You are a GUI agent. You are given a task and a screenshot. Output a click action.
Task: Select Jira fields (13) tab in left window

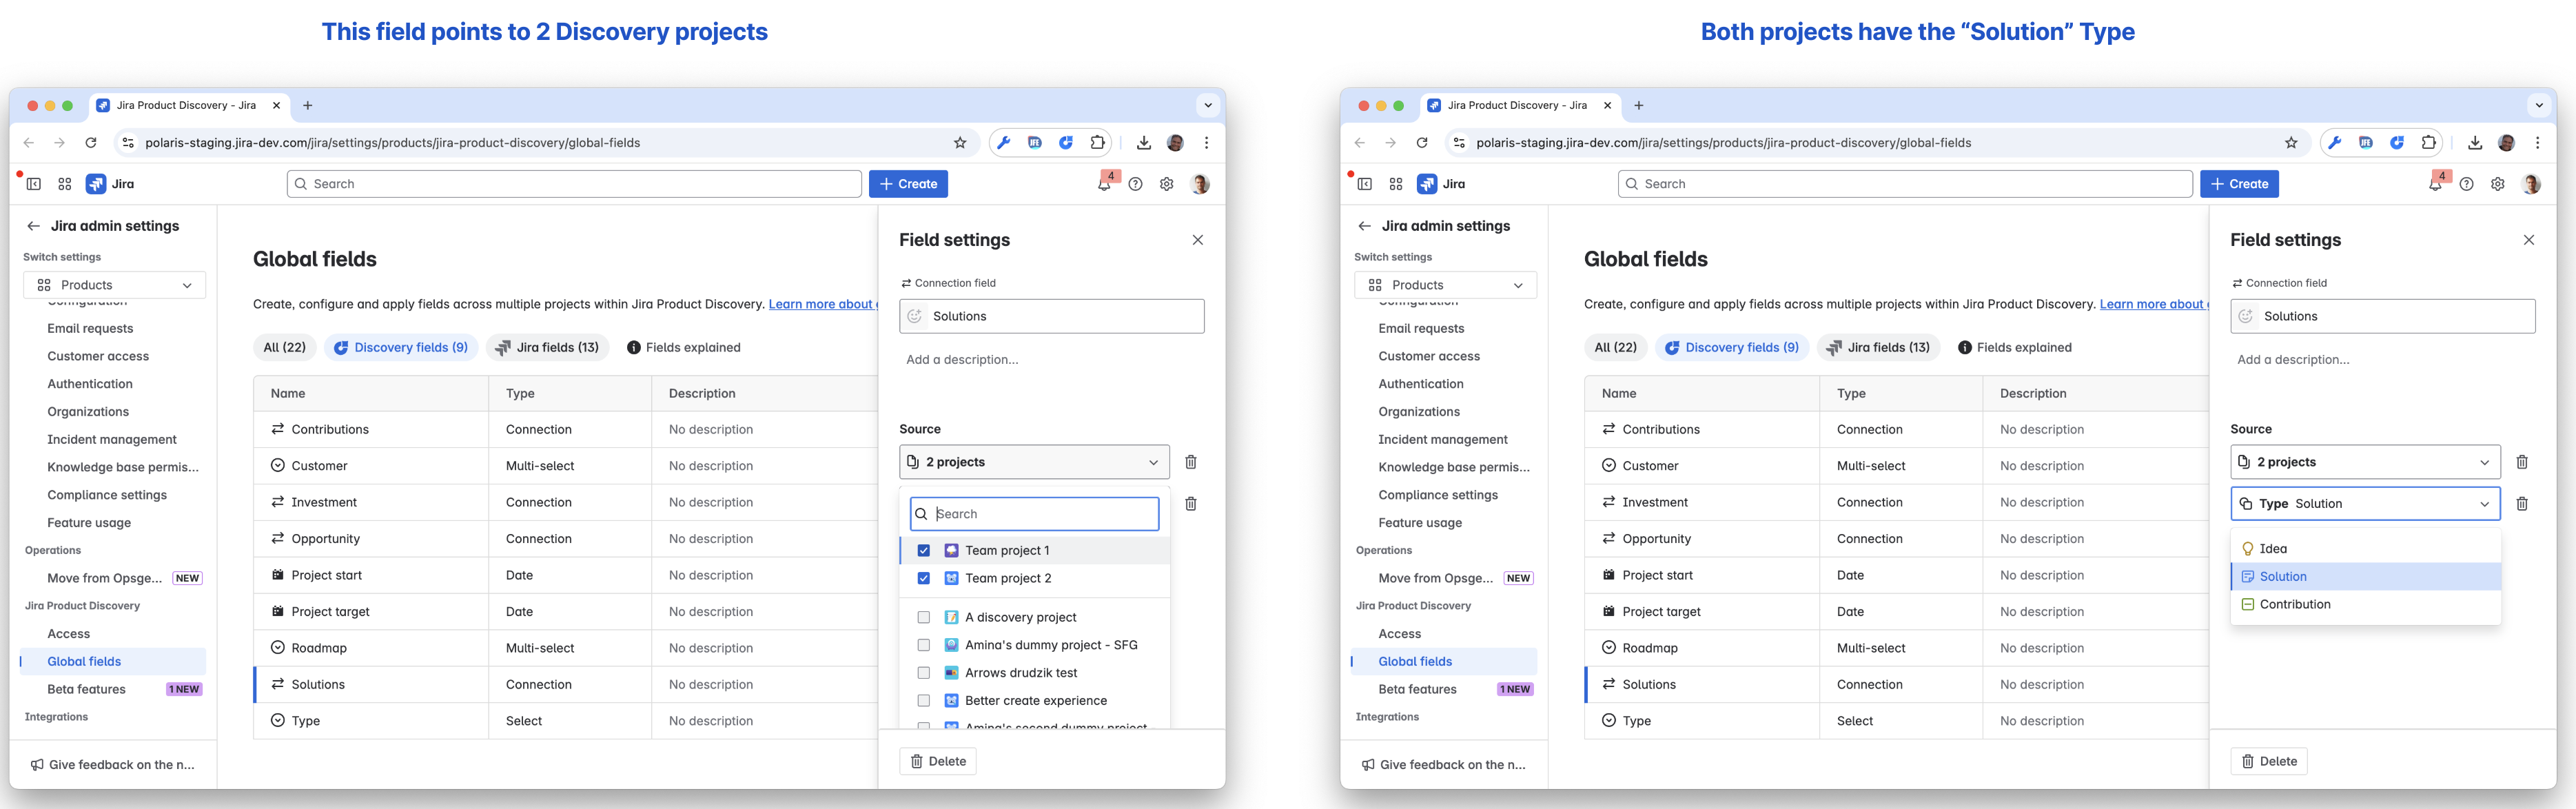(548, 348)
